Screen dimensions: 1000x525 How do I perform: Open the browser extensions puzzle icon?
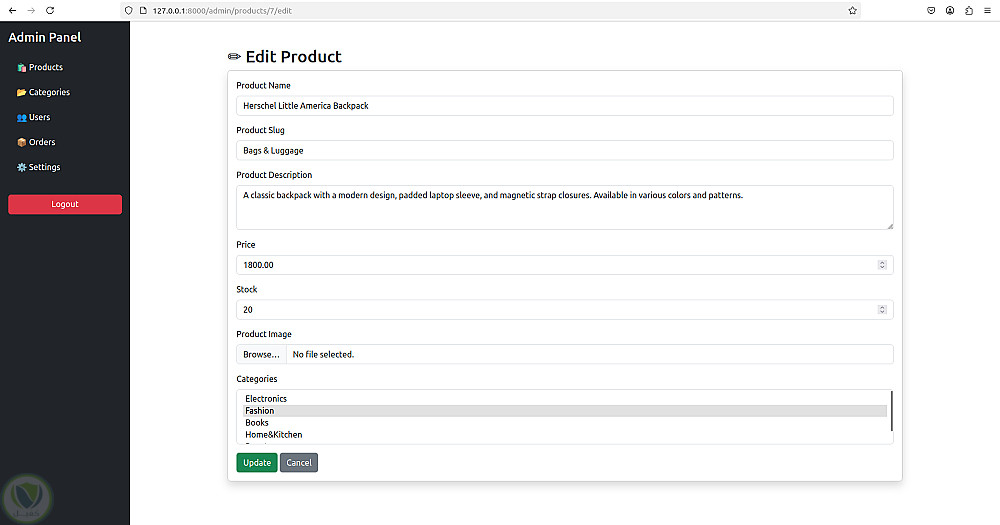[x=969, y=10]
